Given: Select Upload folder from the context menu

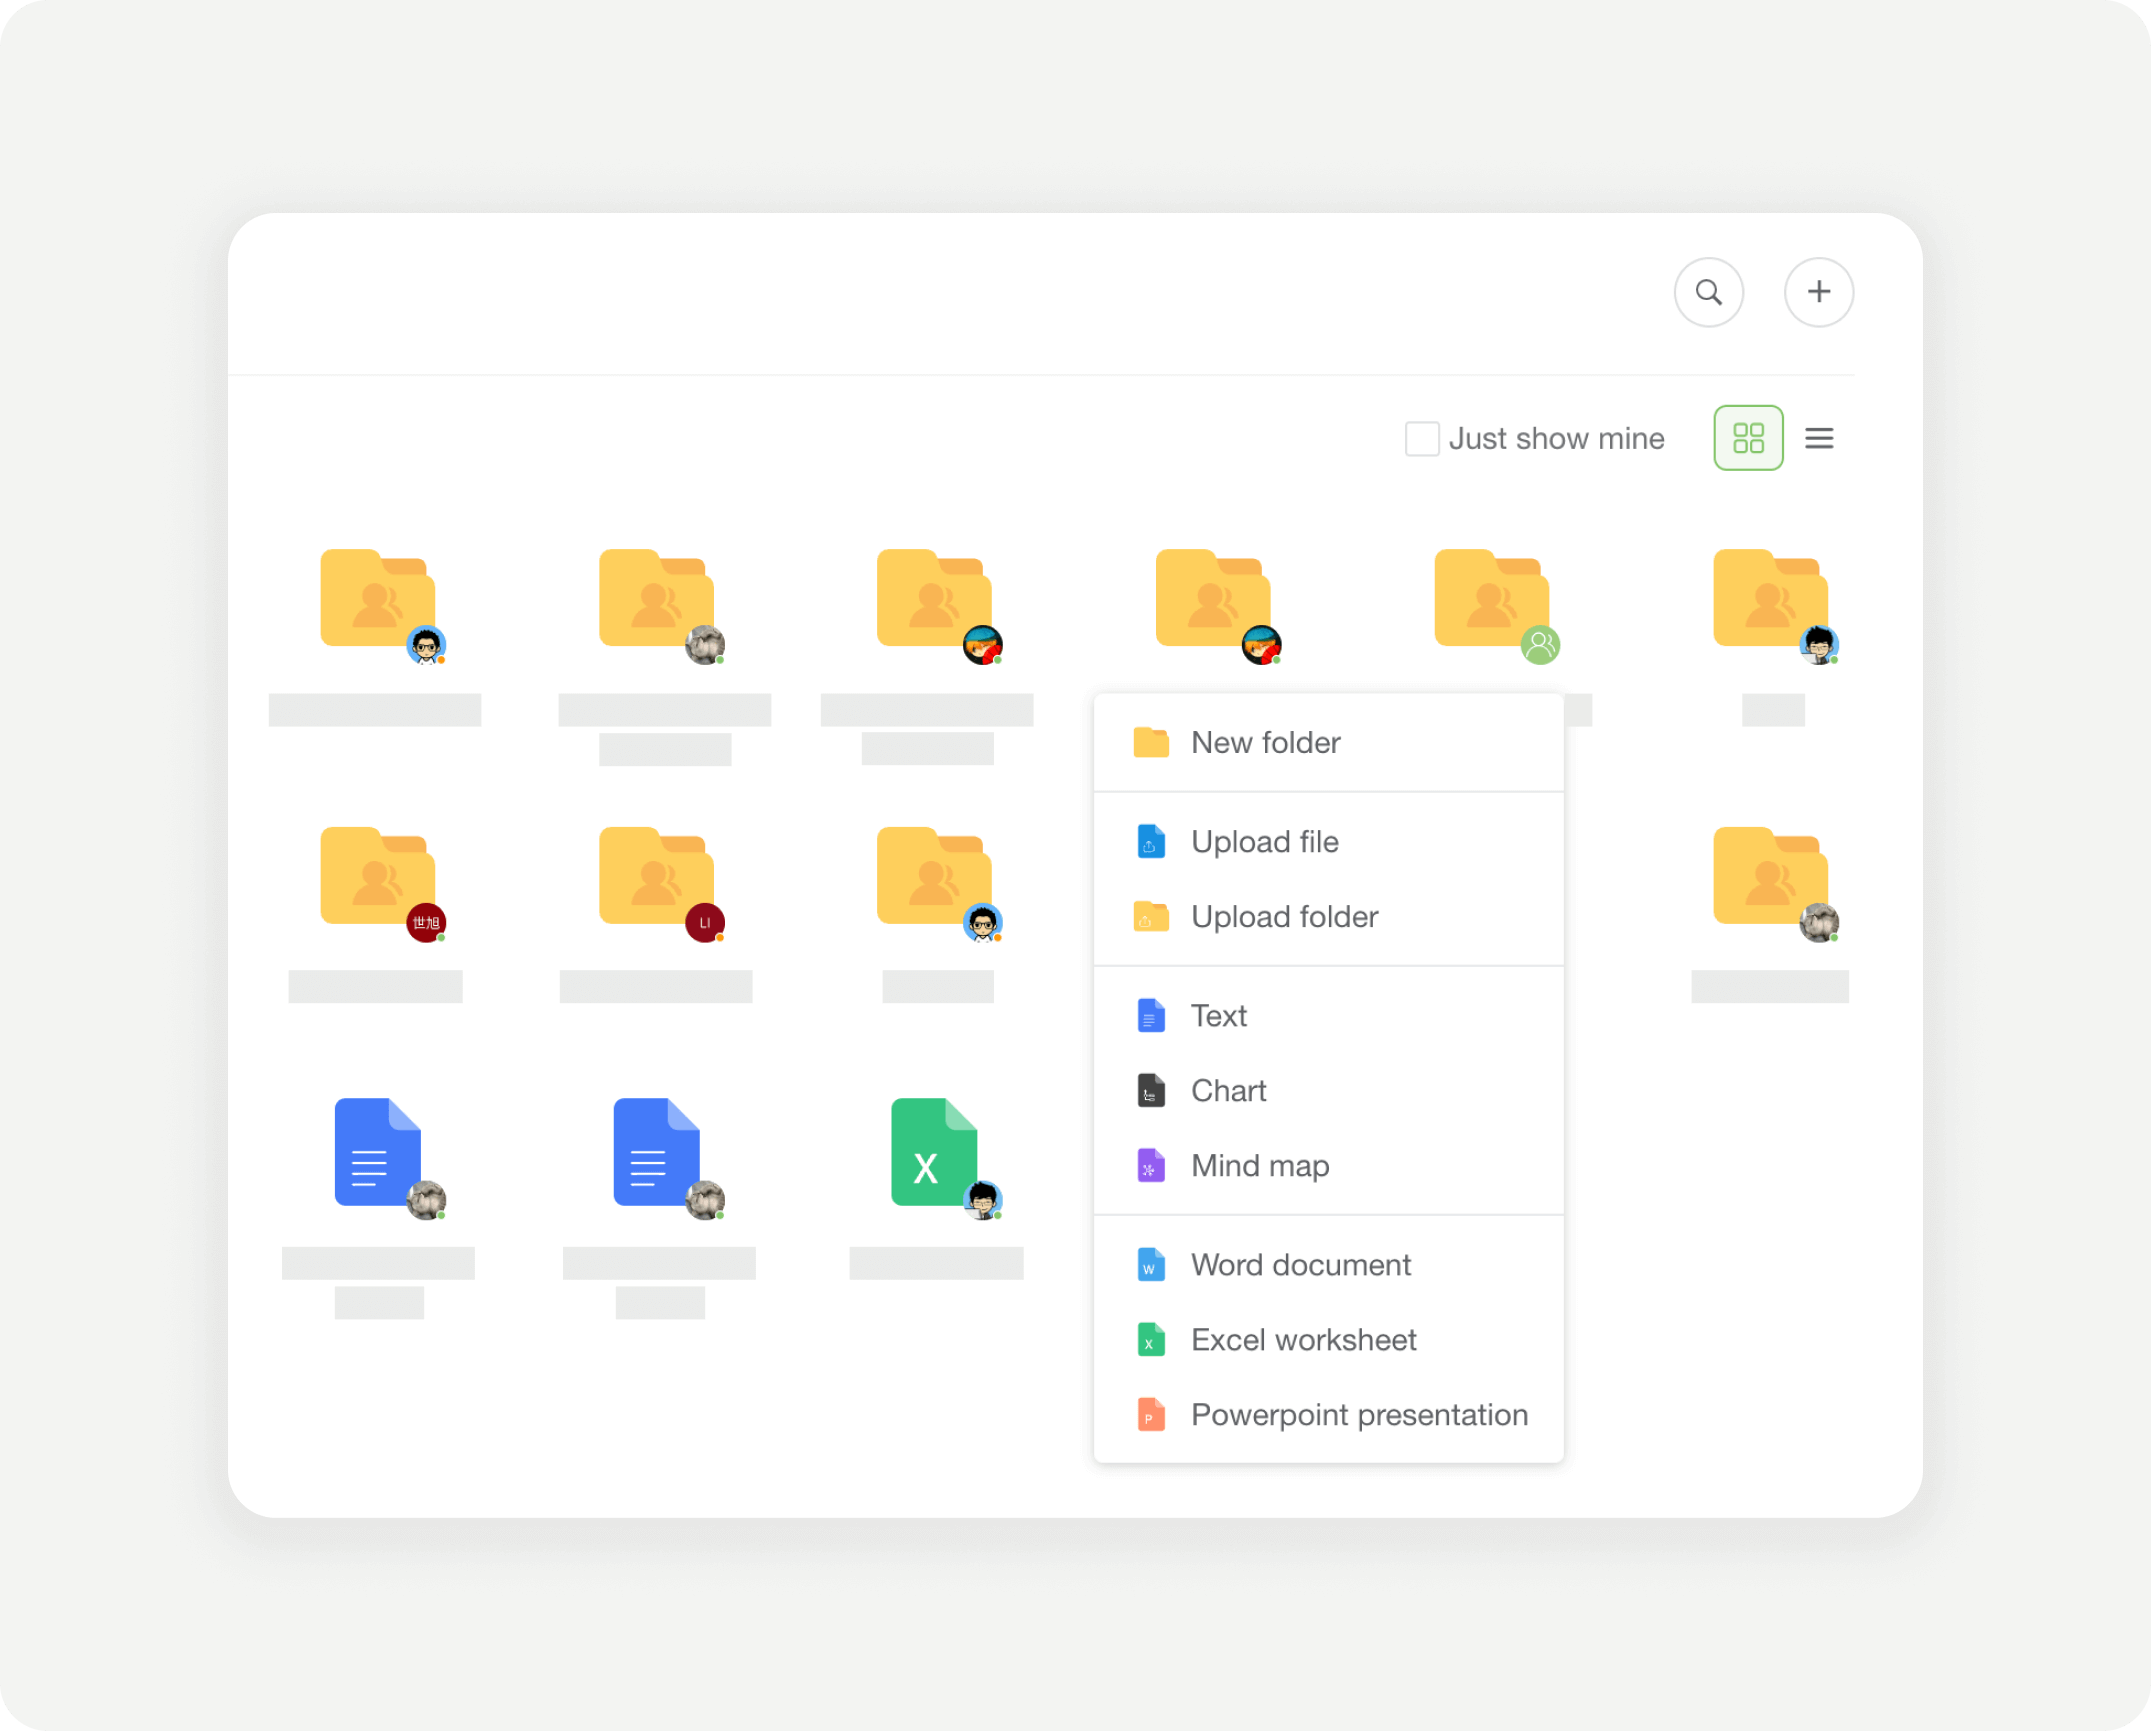Looking at the screenshot, I should [1284, 916].
